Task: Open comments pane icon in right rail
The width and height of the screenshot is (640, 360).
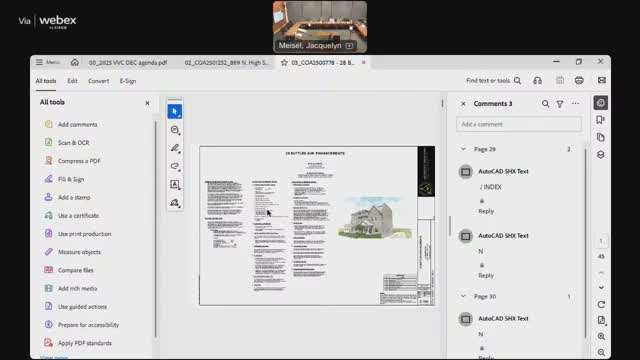Action: (600, 103)
